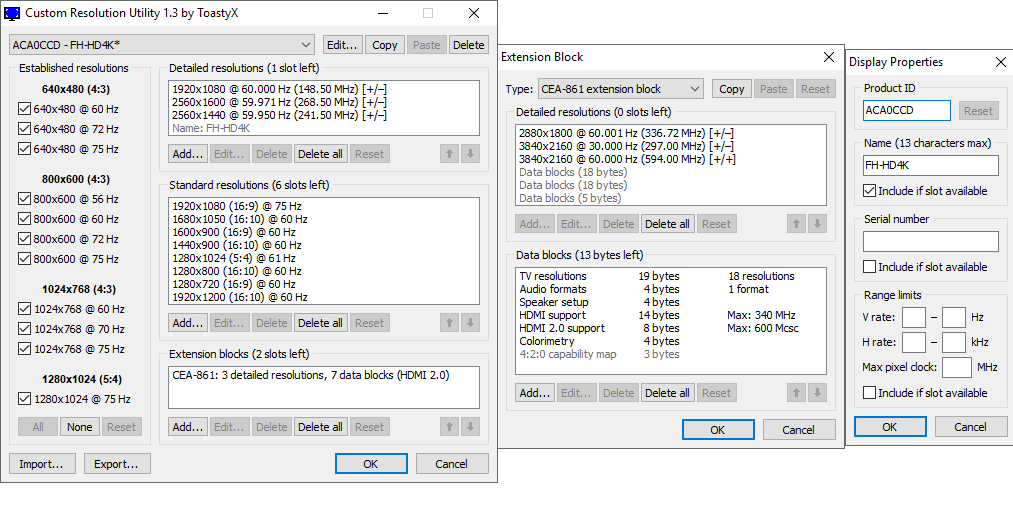Click up arrow in Extension Block detailed resolutions
Image resolution: width=1013 pixels, height=512 pixels.
[797, 224]
